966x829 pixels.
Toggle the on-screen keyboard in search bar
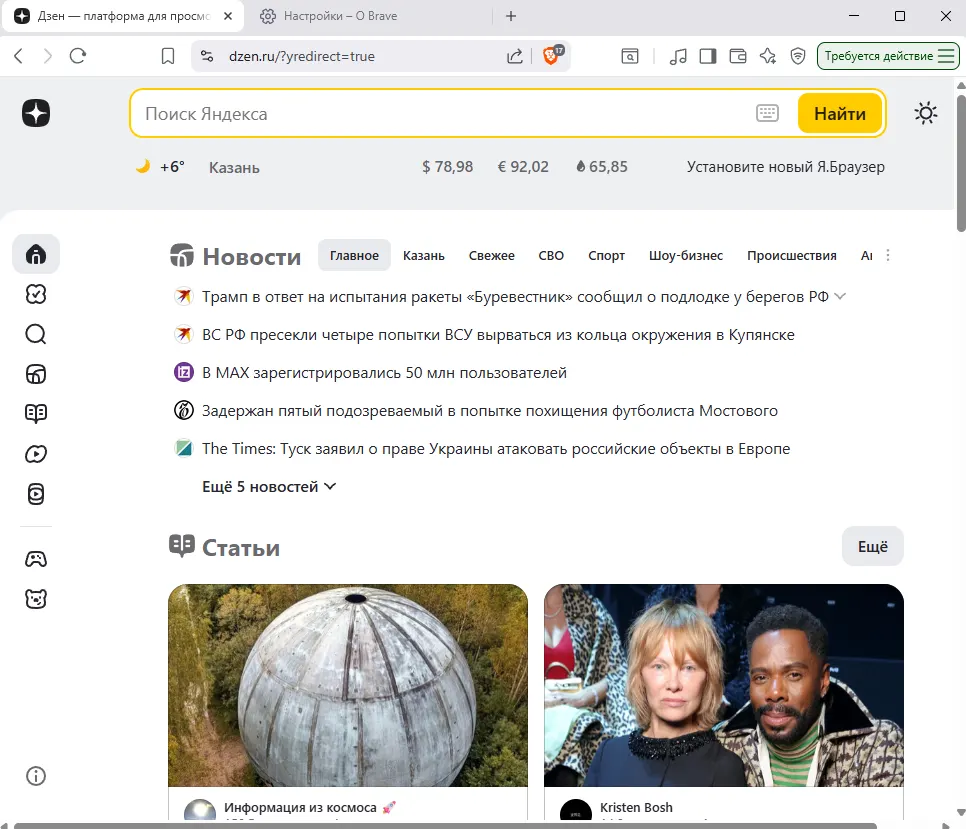[x=767, y=113]
